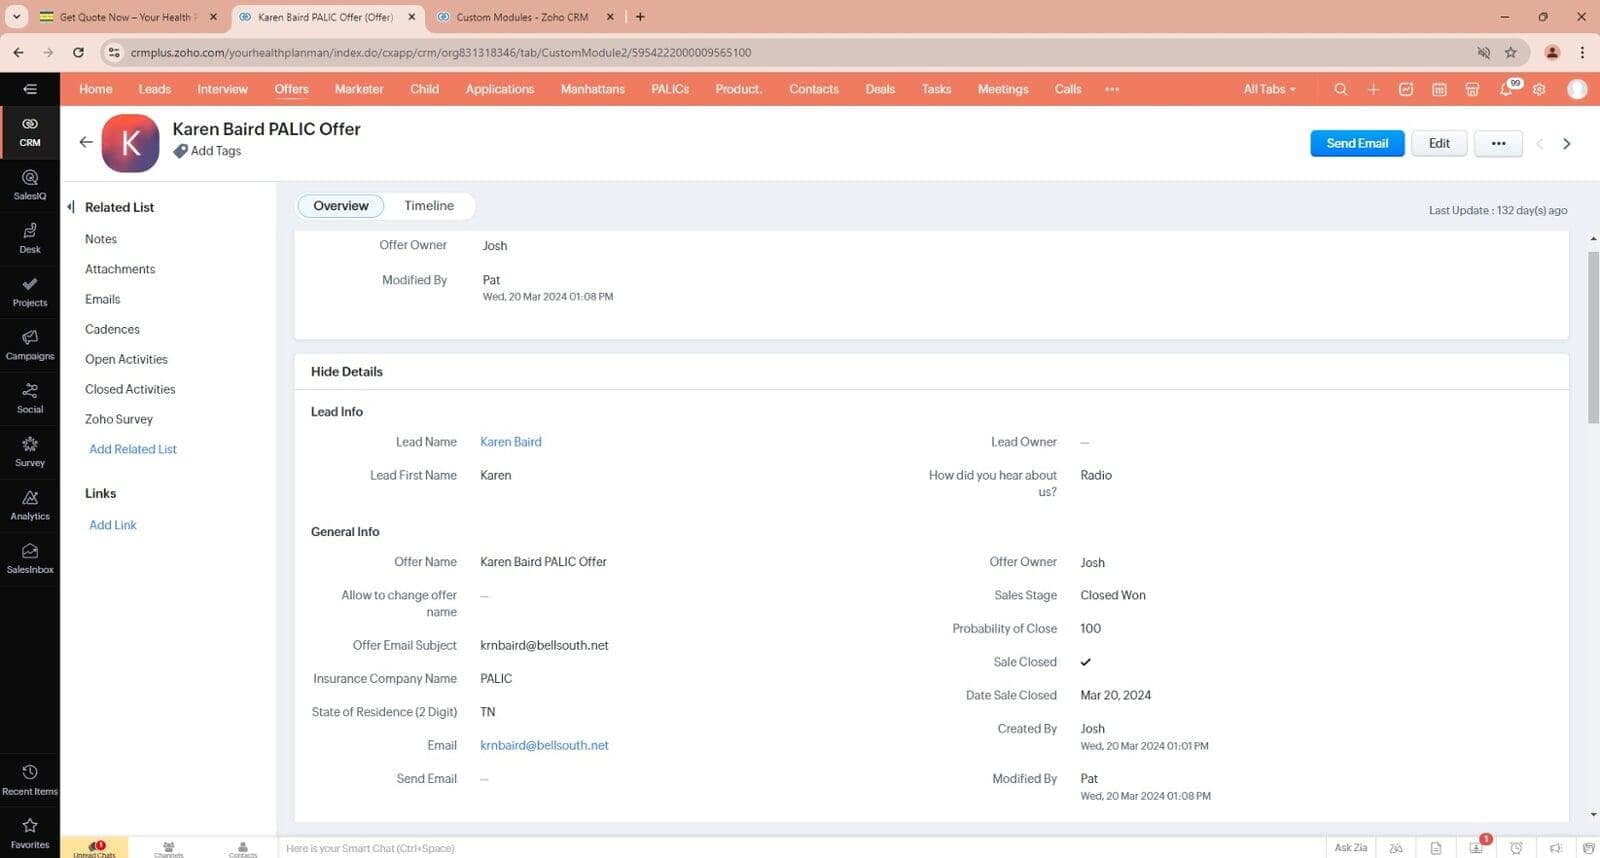Open the calendar icon in CRM header
Image resolution: width=1600 pixels, height=858 pixels.
[x=1439, y=89]
